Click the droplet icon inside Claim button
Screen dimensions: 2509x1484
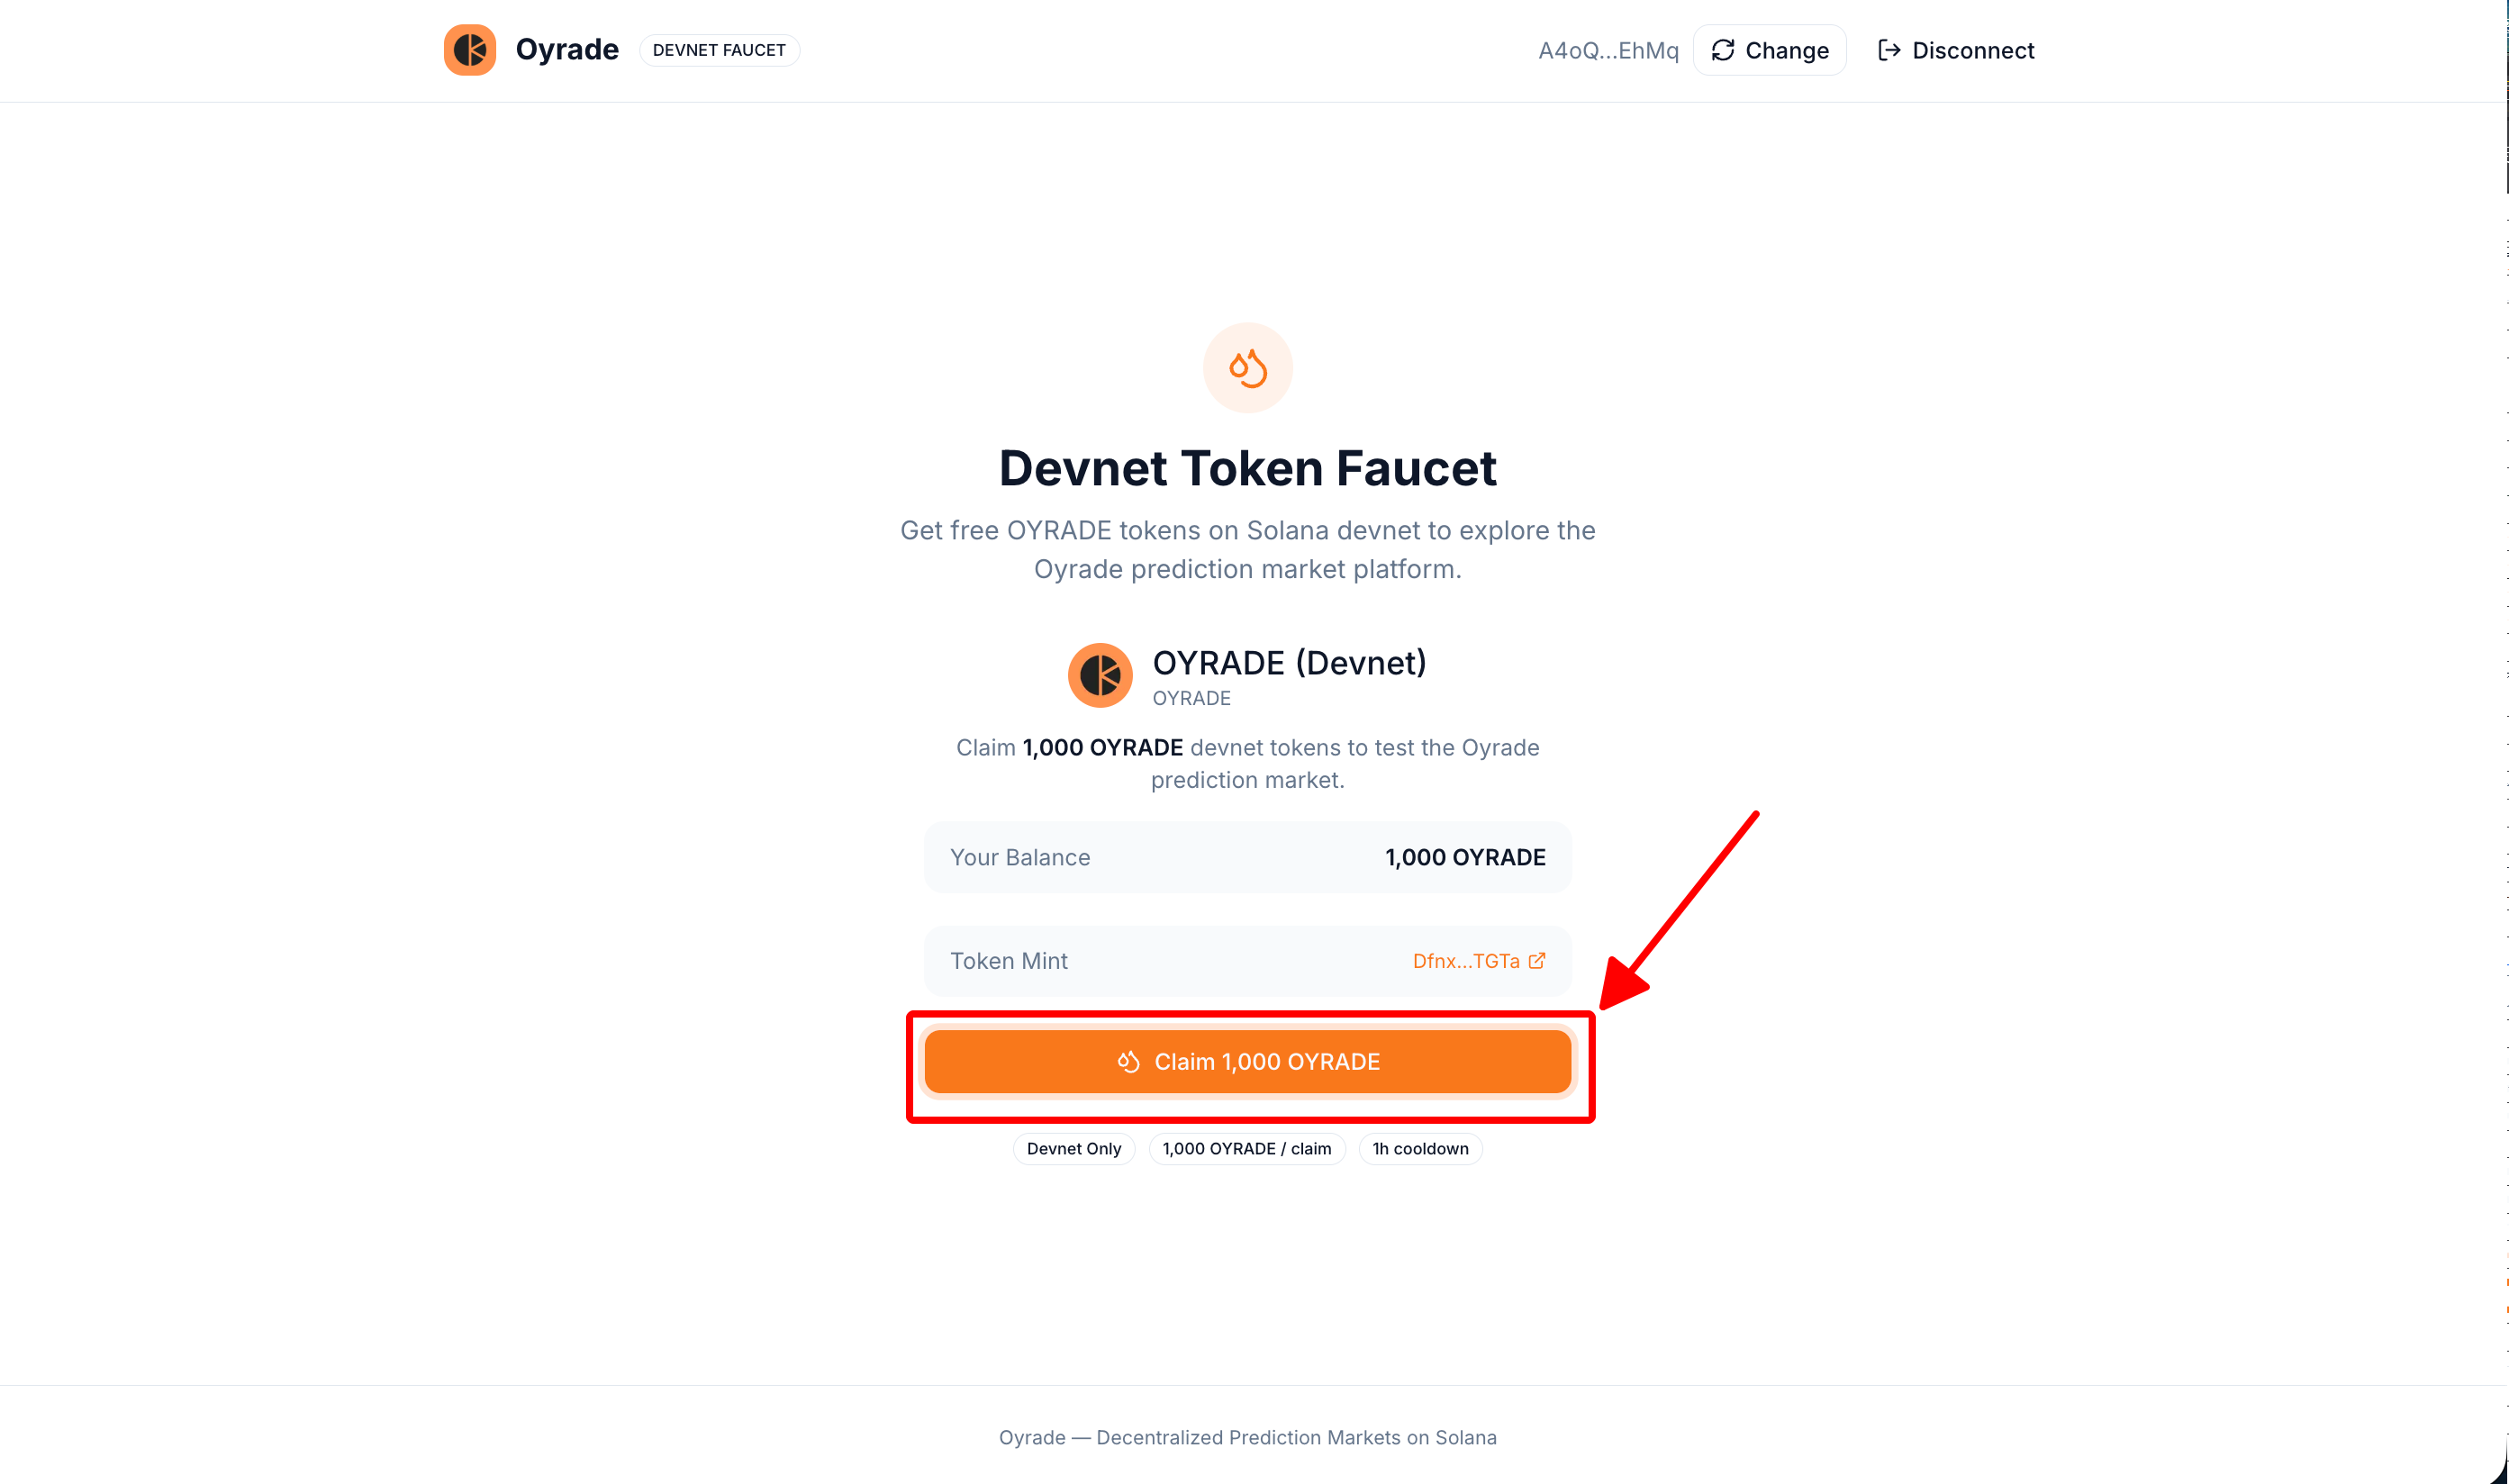coord(1128,1062)
